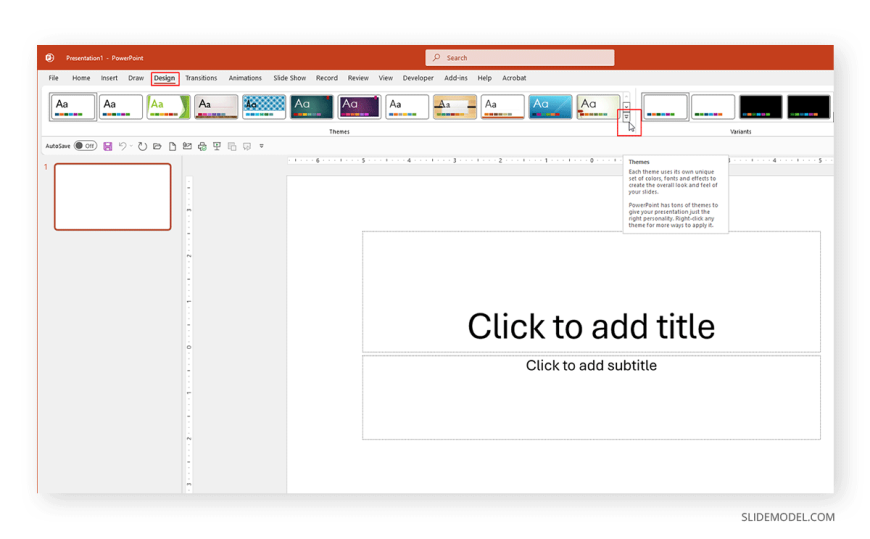Apply the green Facet theme
This screenshot has height=539, width=870.
(168, 107)
